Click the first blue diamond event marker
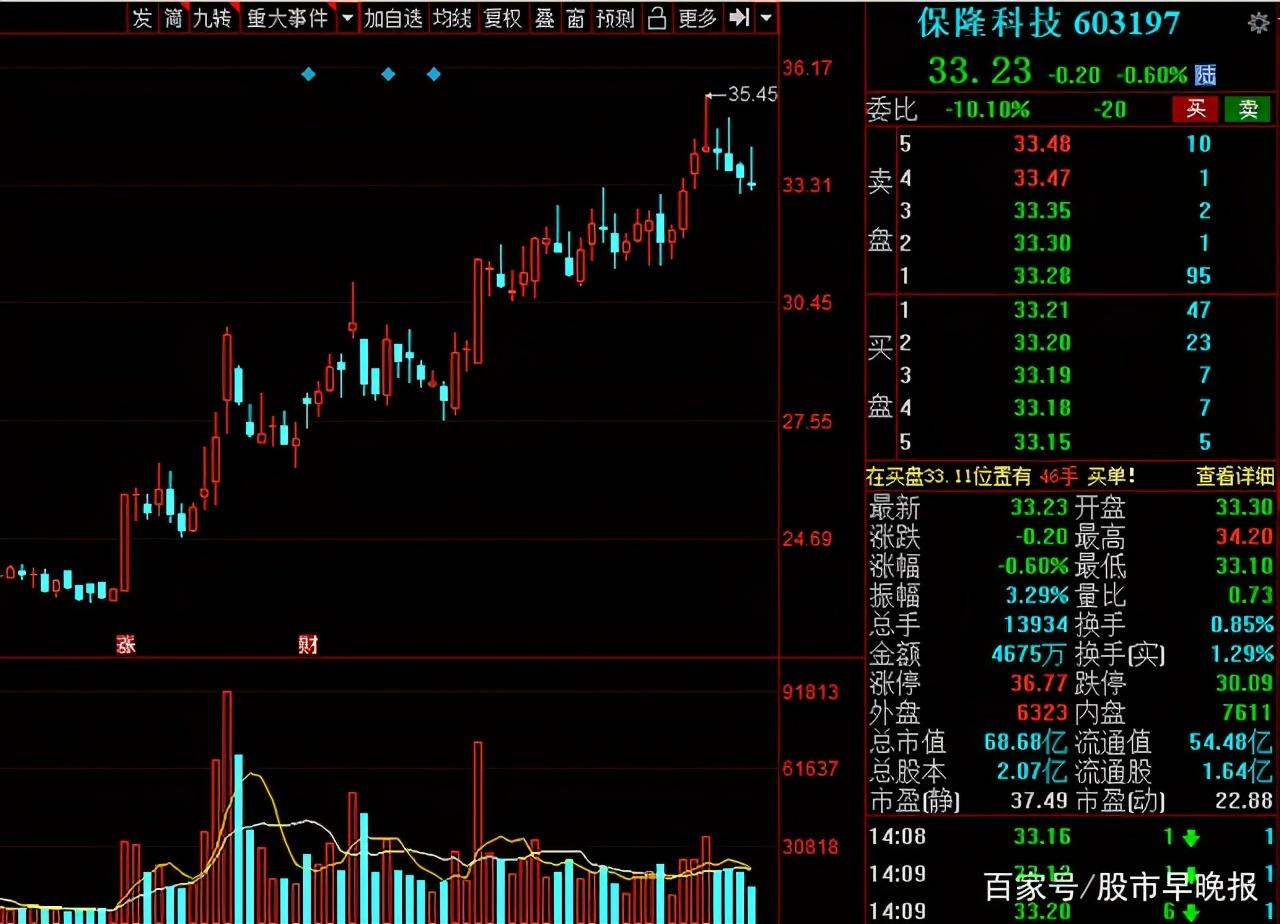 pyautogui.click(x=308, y=74)
